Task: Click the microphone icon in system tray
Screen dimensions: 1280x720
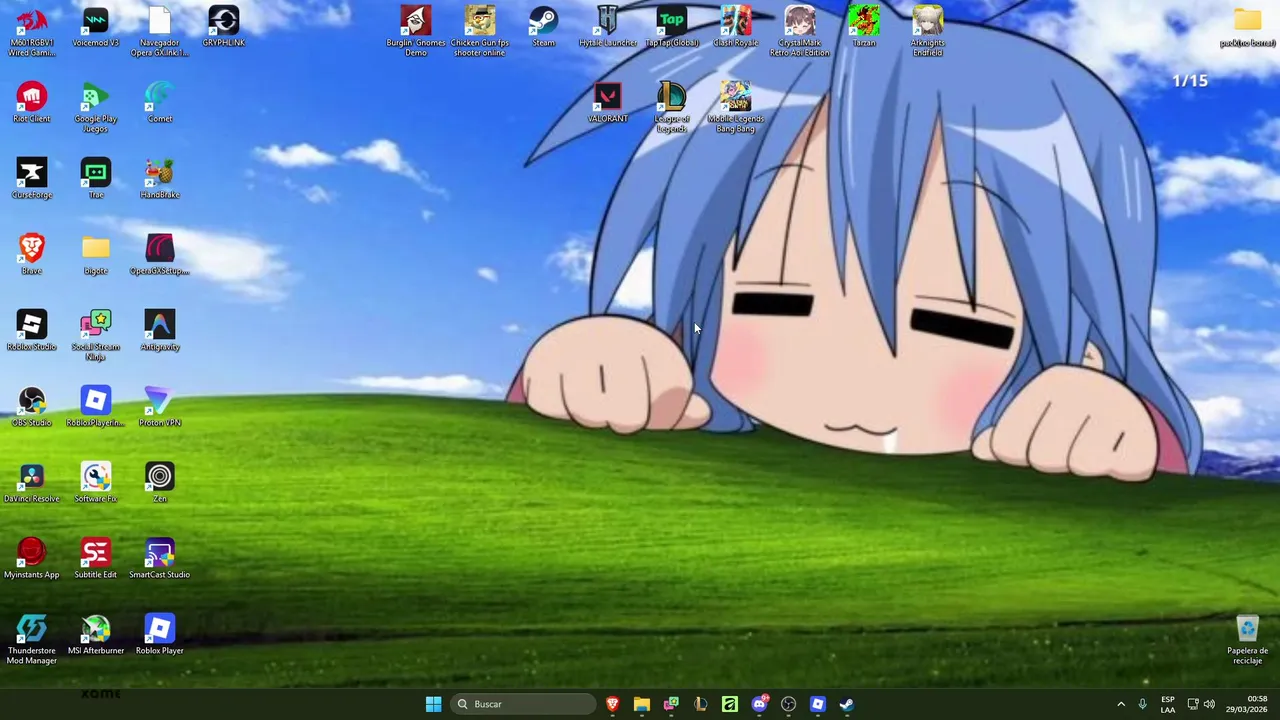Action: (1142, 704)
